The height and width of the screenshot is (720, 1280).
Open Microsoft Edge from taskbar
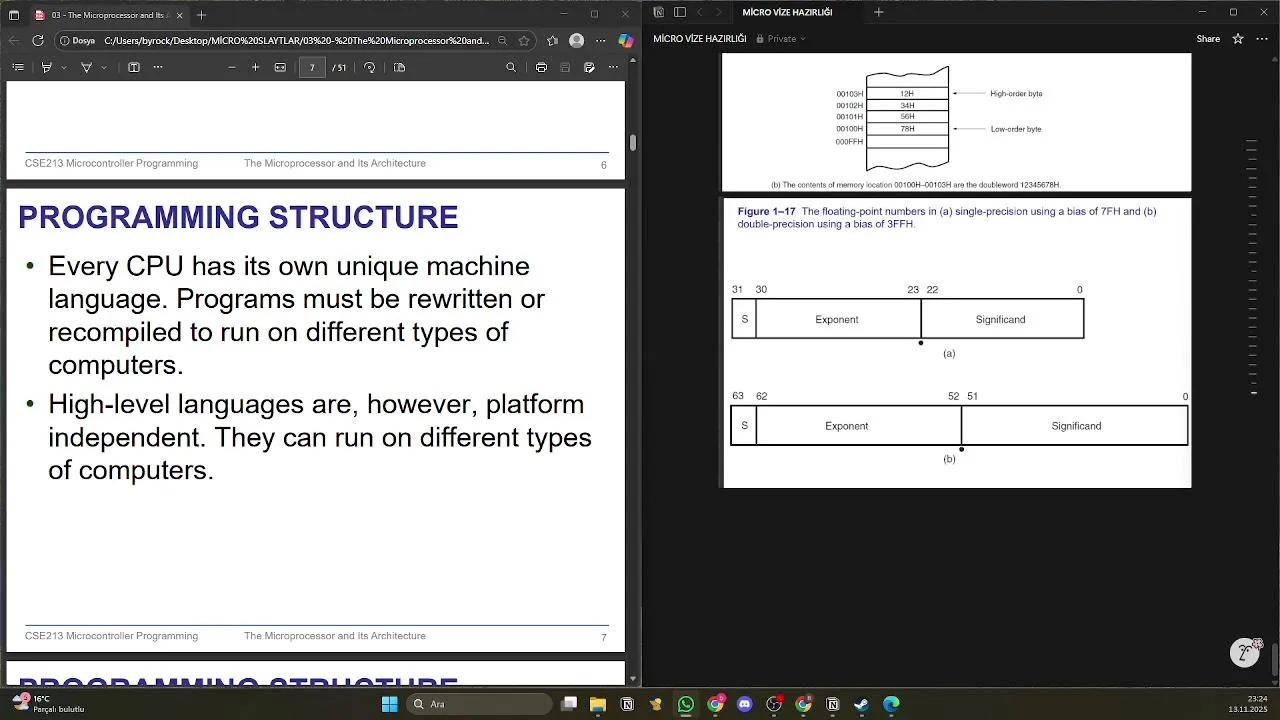click(891, 704)
